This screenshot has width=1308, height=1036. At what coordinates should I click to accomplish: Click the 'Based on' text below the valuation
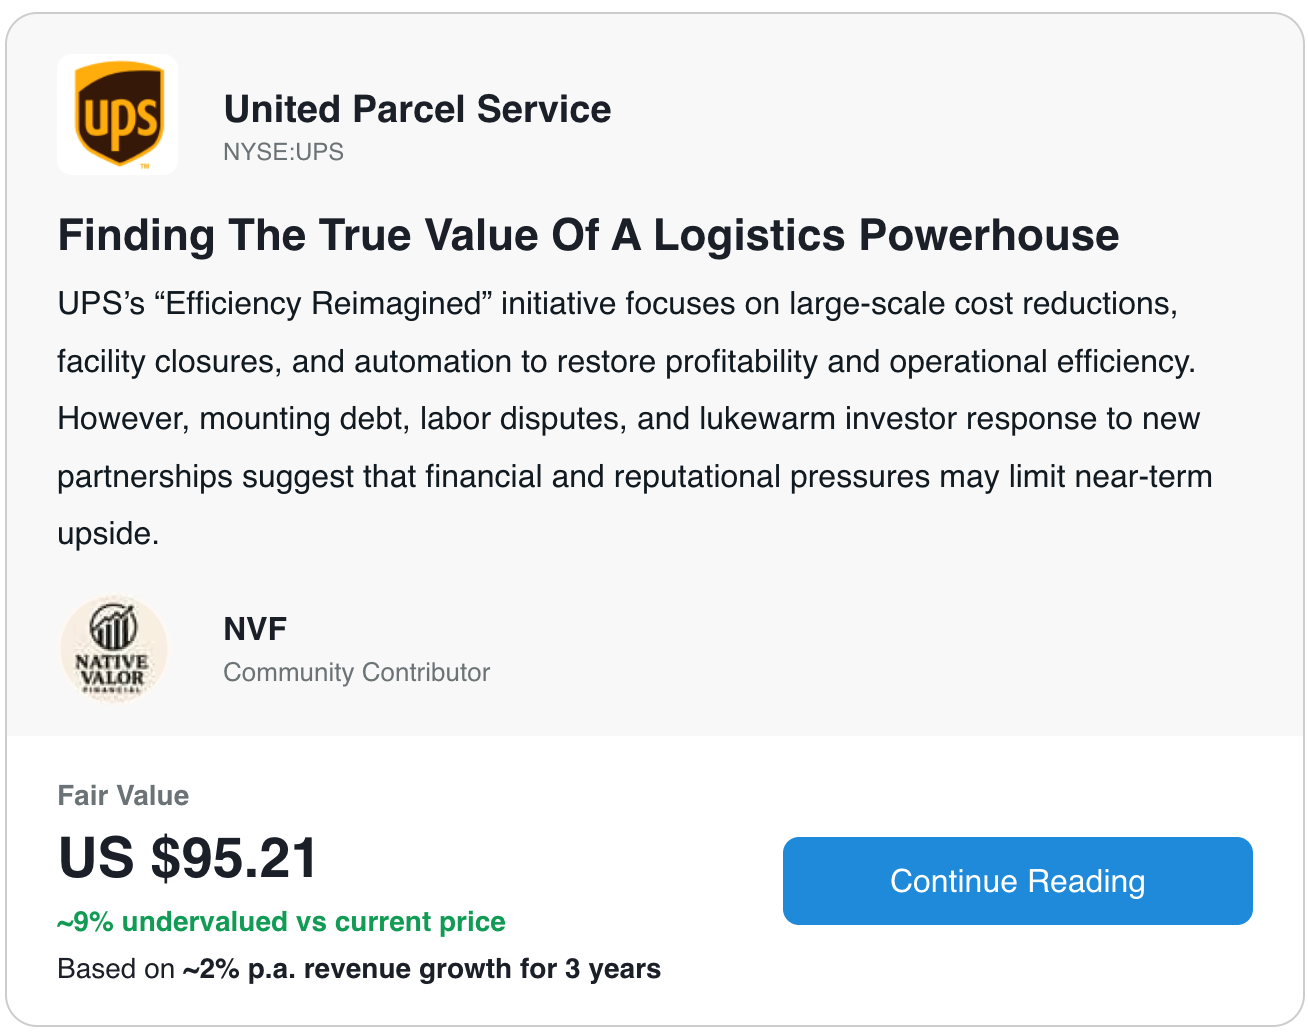coord(116,969)
